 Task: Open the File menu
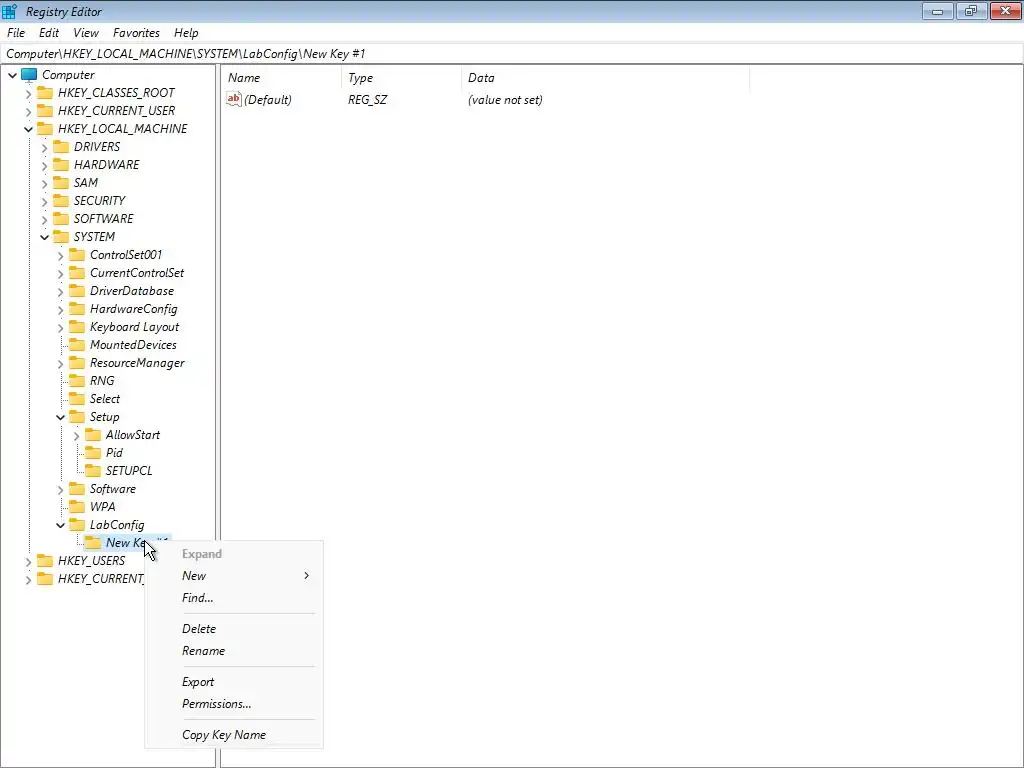click(x=16, y=33)
